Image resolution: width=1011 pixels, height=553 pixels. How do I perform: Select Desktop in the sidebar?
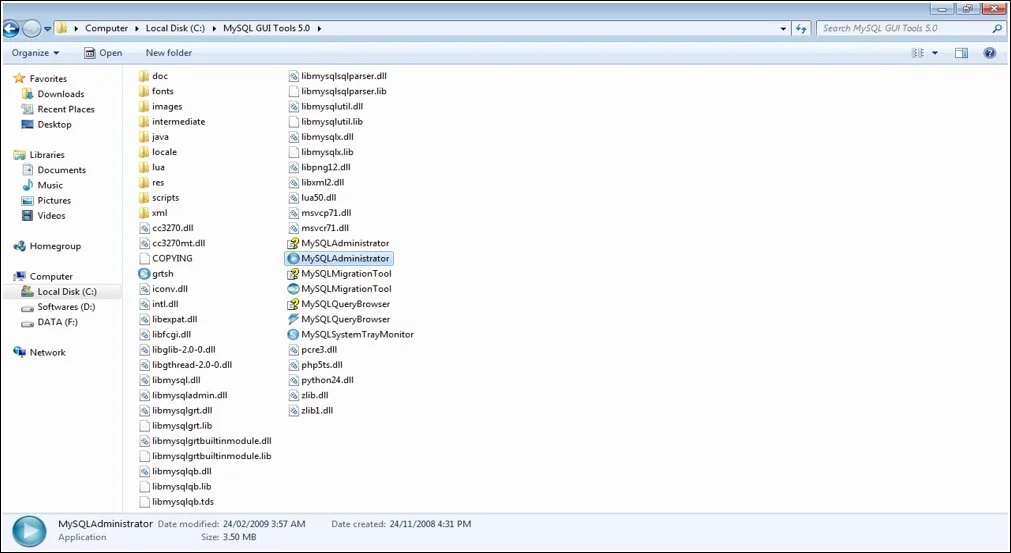(46, 124)
